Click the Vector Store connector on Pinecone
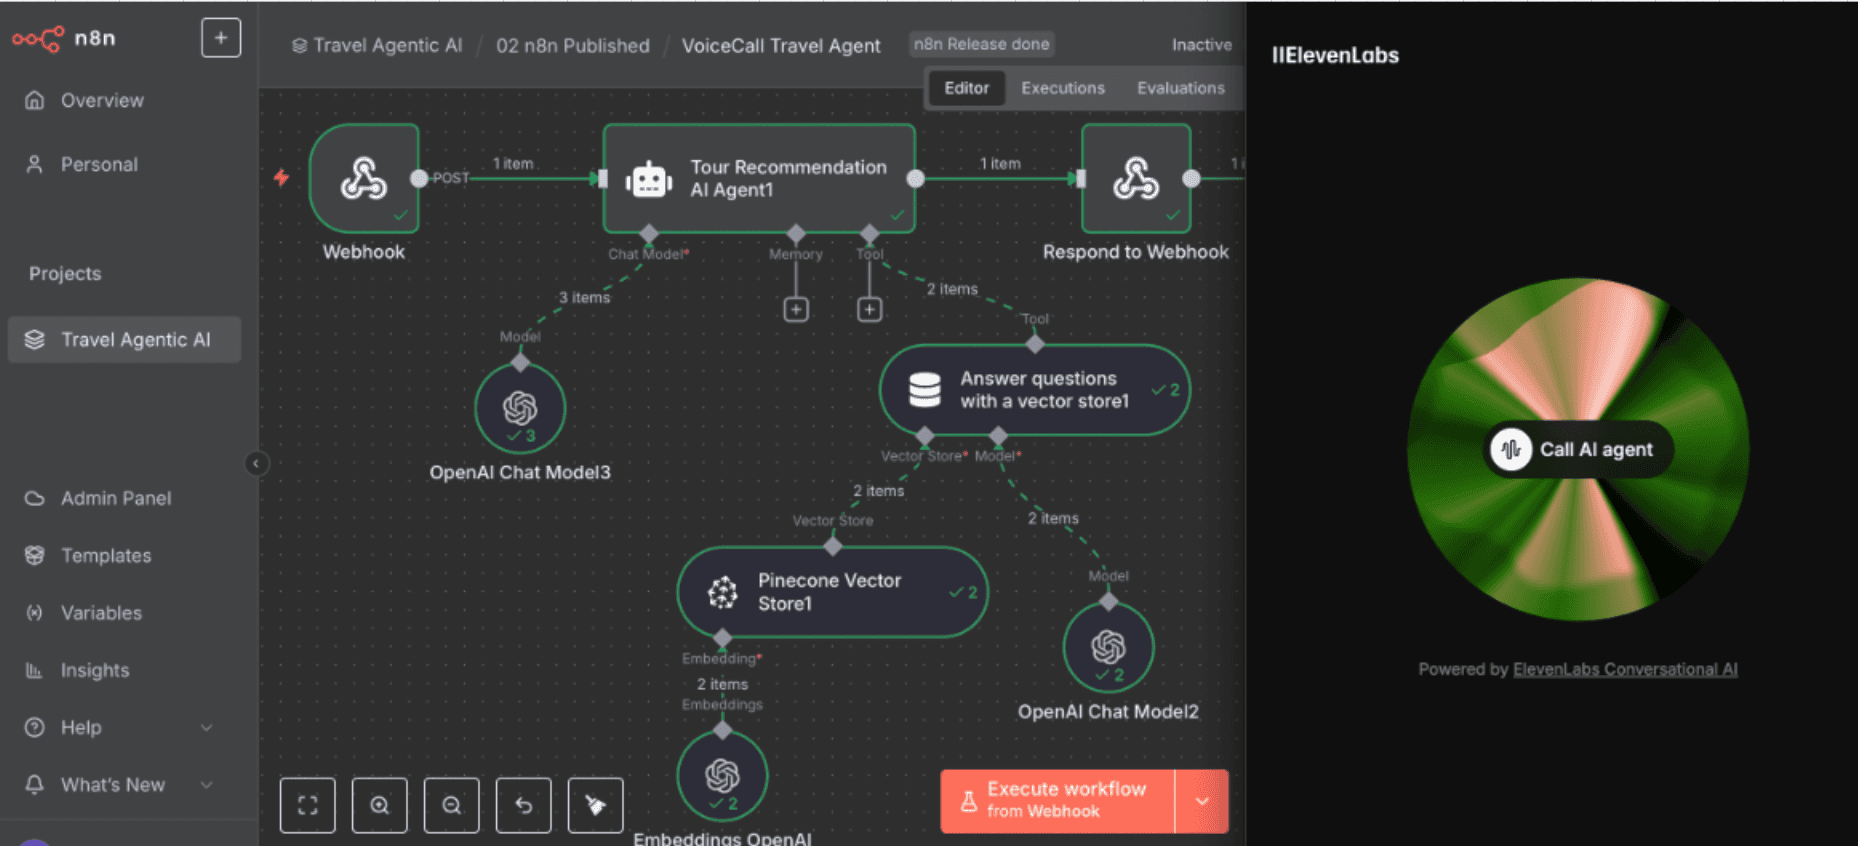This screenshot has height=846, width=1858. point(832,546)
